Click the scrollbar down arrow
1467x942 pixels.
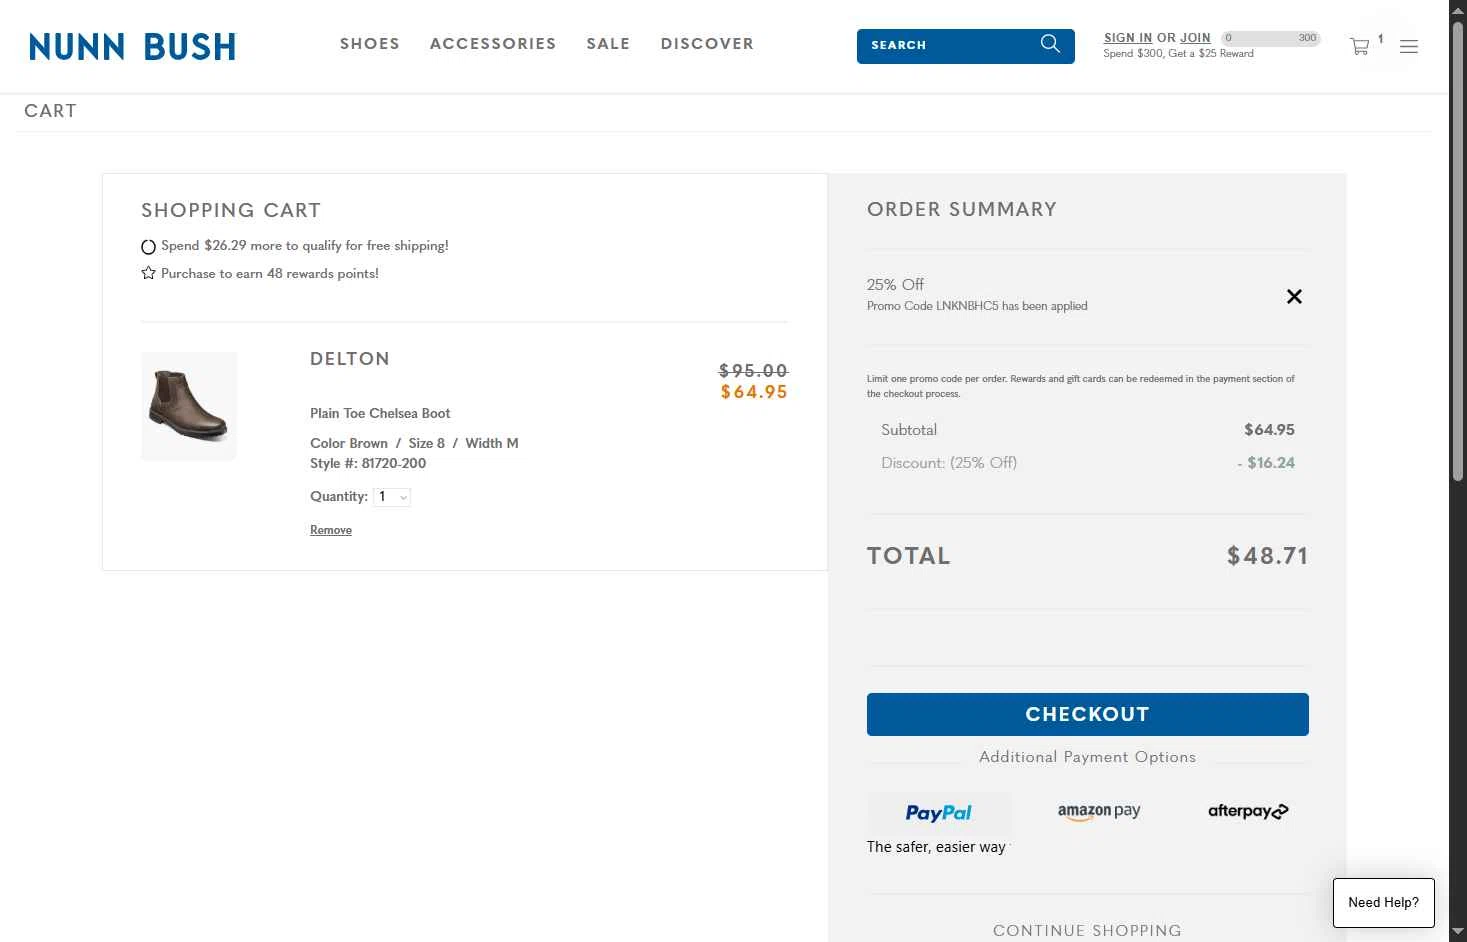pyautogui.click(x=1458, y=932)
